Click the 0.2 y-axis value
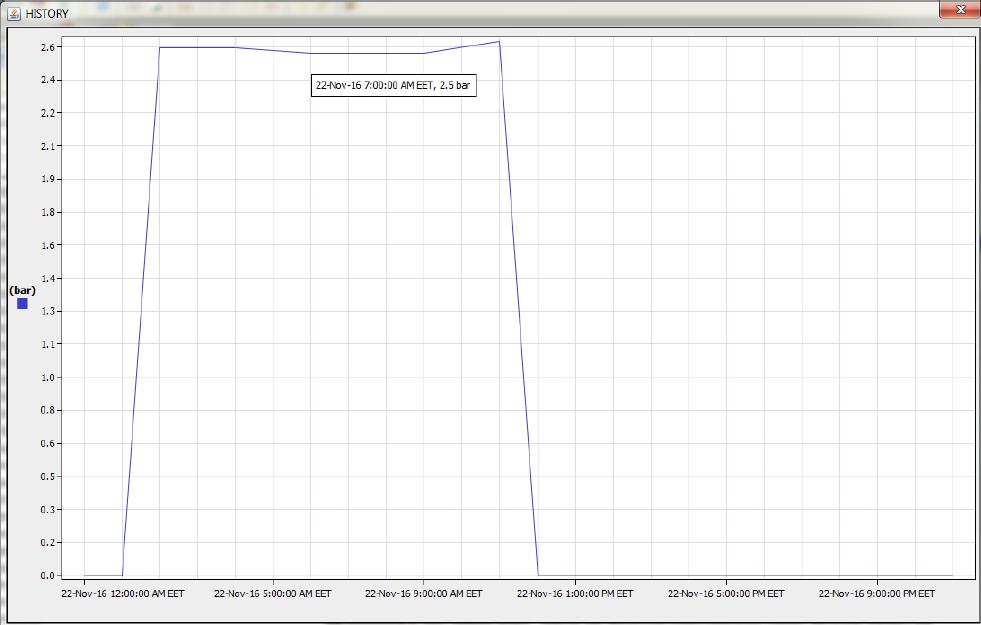This screenshot has height=625, width=981. click(x=48, y=542)
